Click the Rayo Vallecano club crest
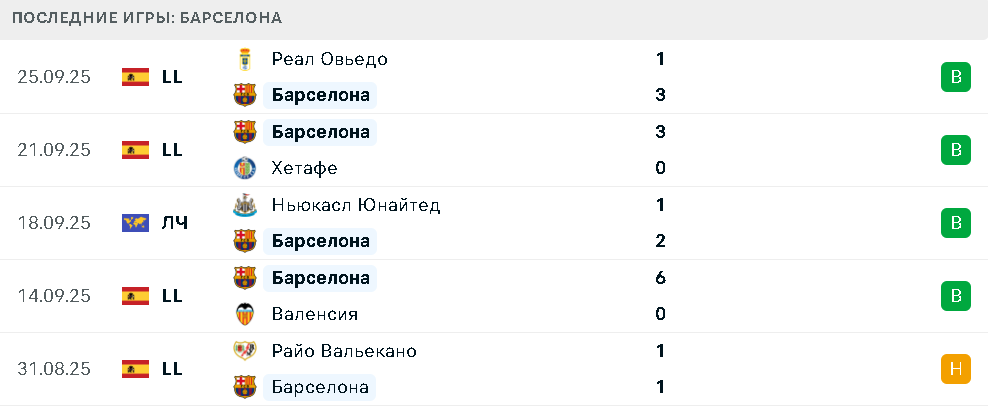 tap(244, 351)
